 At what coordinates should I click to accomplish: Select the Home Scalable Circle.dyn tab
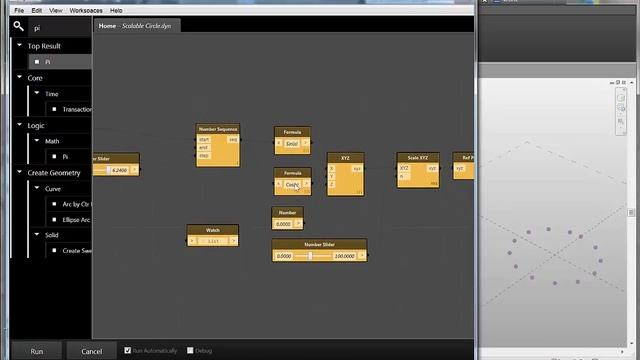[x=136, y=26]
